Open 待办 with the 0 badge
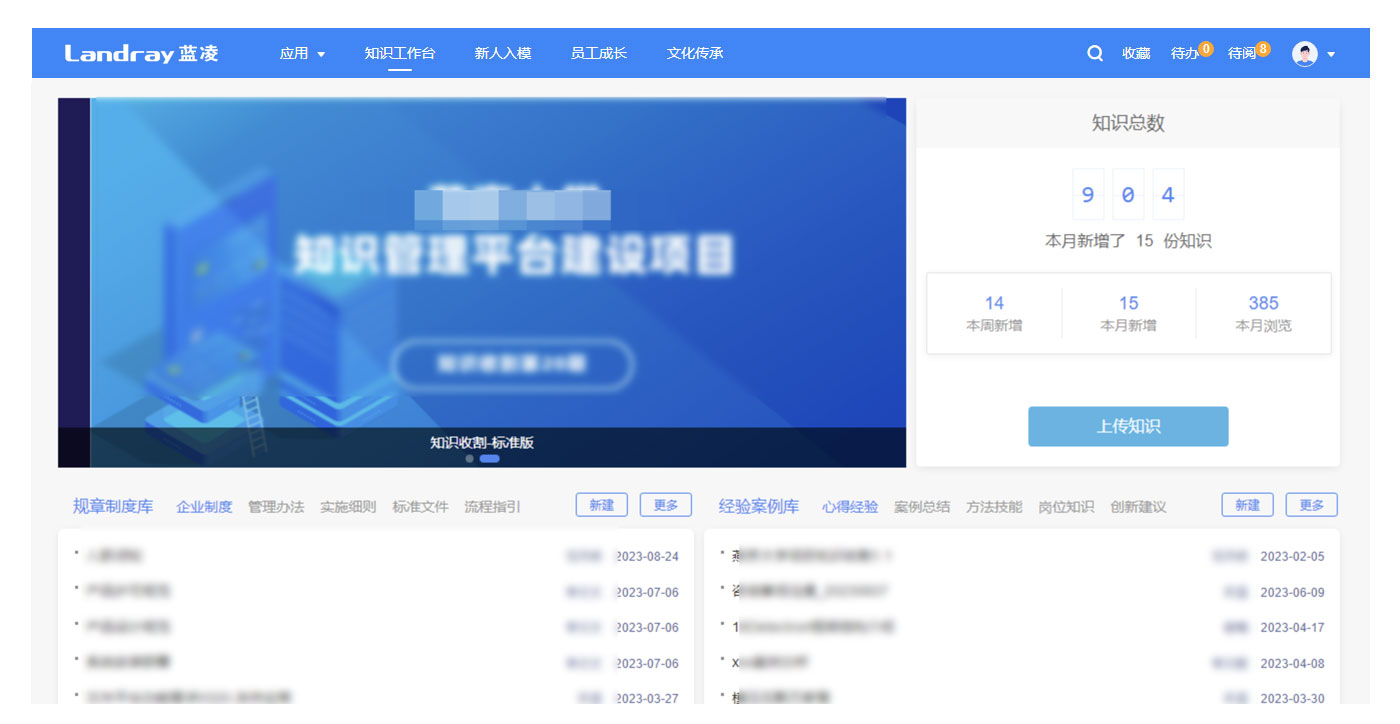 click(x=1185, y=54)
